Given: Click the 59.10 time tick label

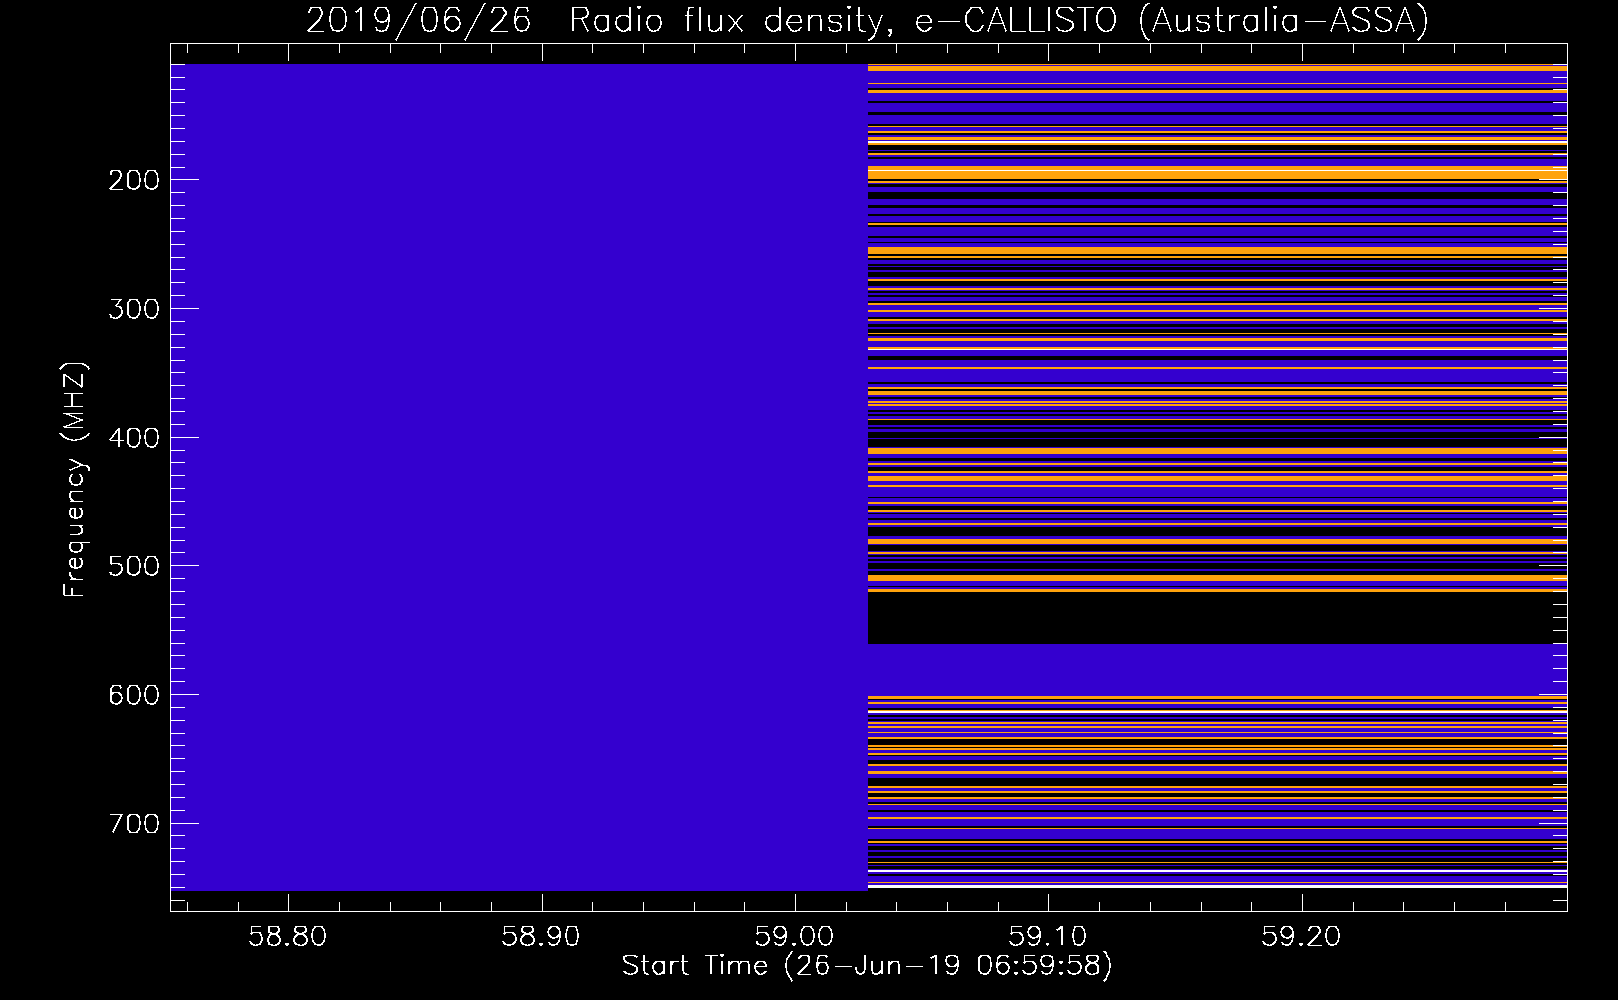Looking at the screenshot, I should pos(1048,937).
